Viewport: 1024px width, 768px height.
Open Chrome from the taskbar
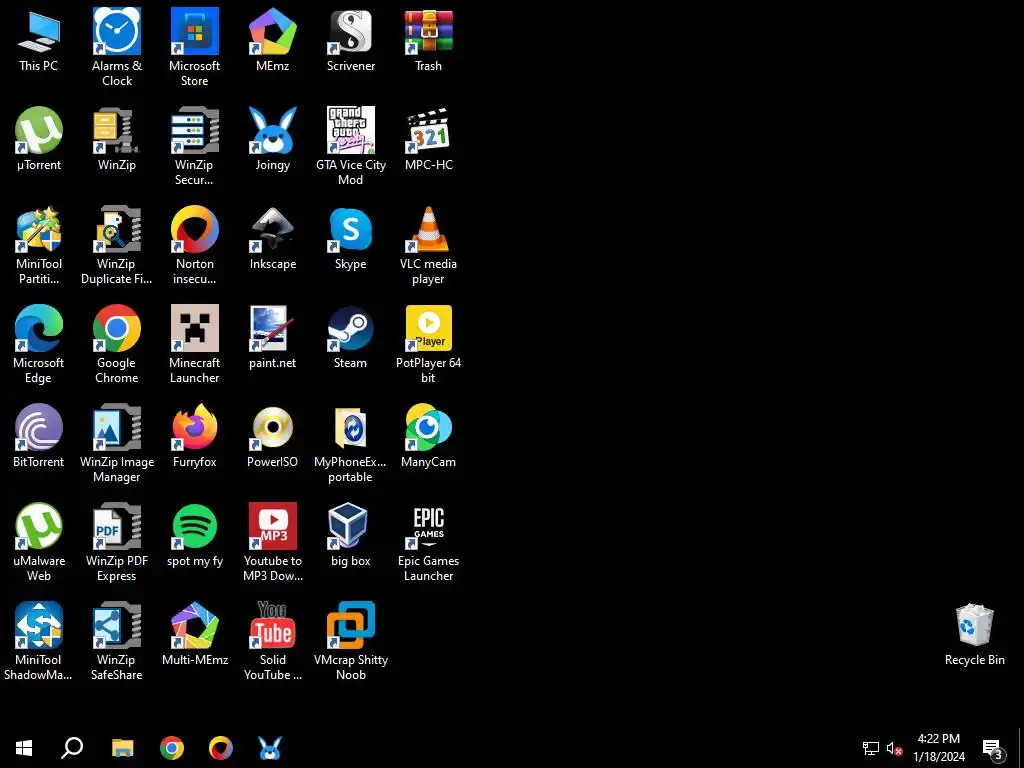[172, 748]
